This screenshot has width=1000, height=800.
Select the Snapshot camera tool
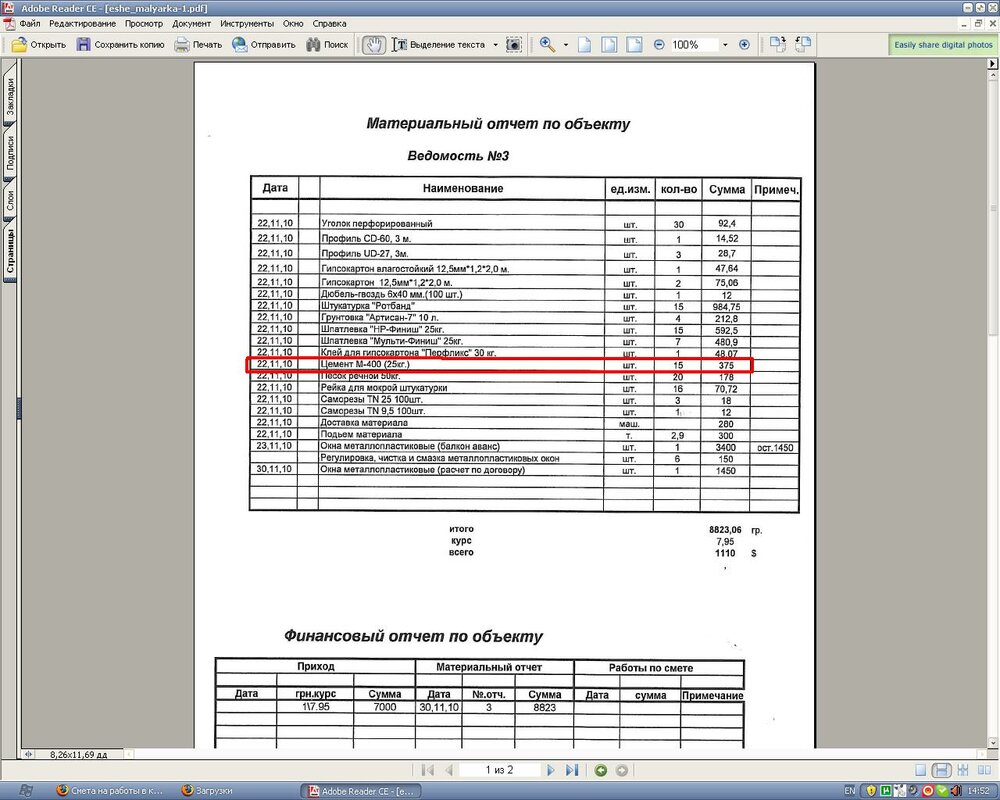tap(513, 45)
